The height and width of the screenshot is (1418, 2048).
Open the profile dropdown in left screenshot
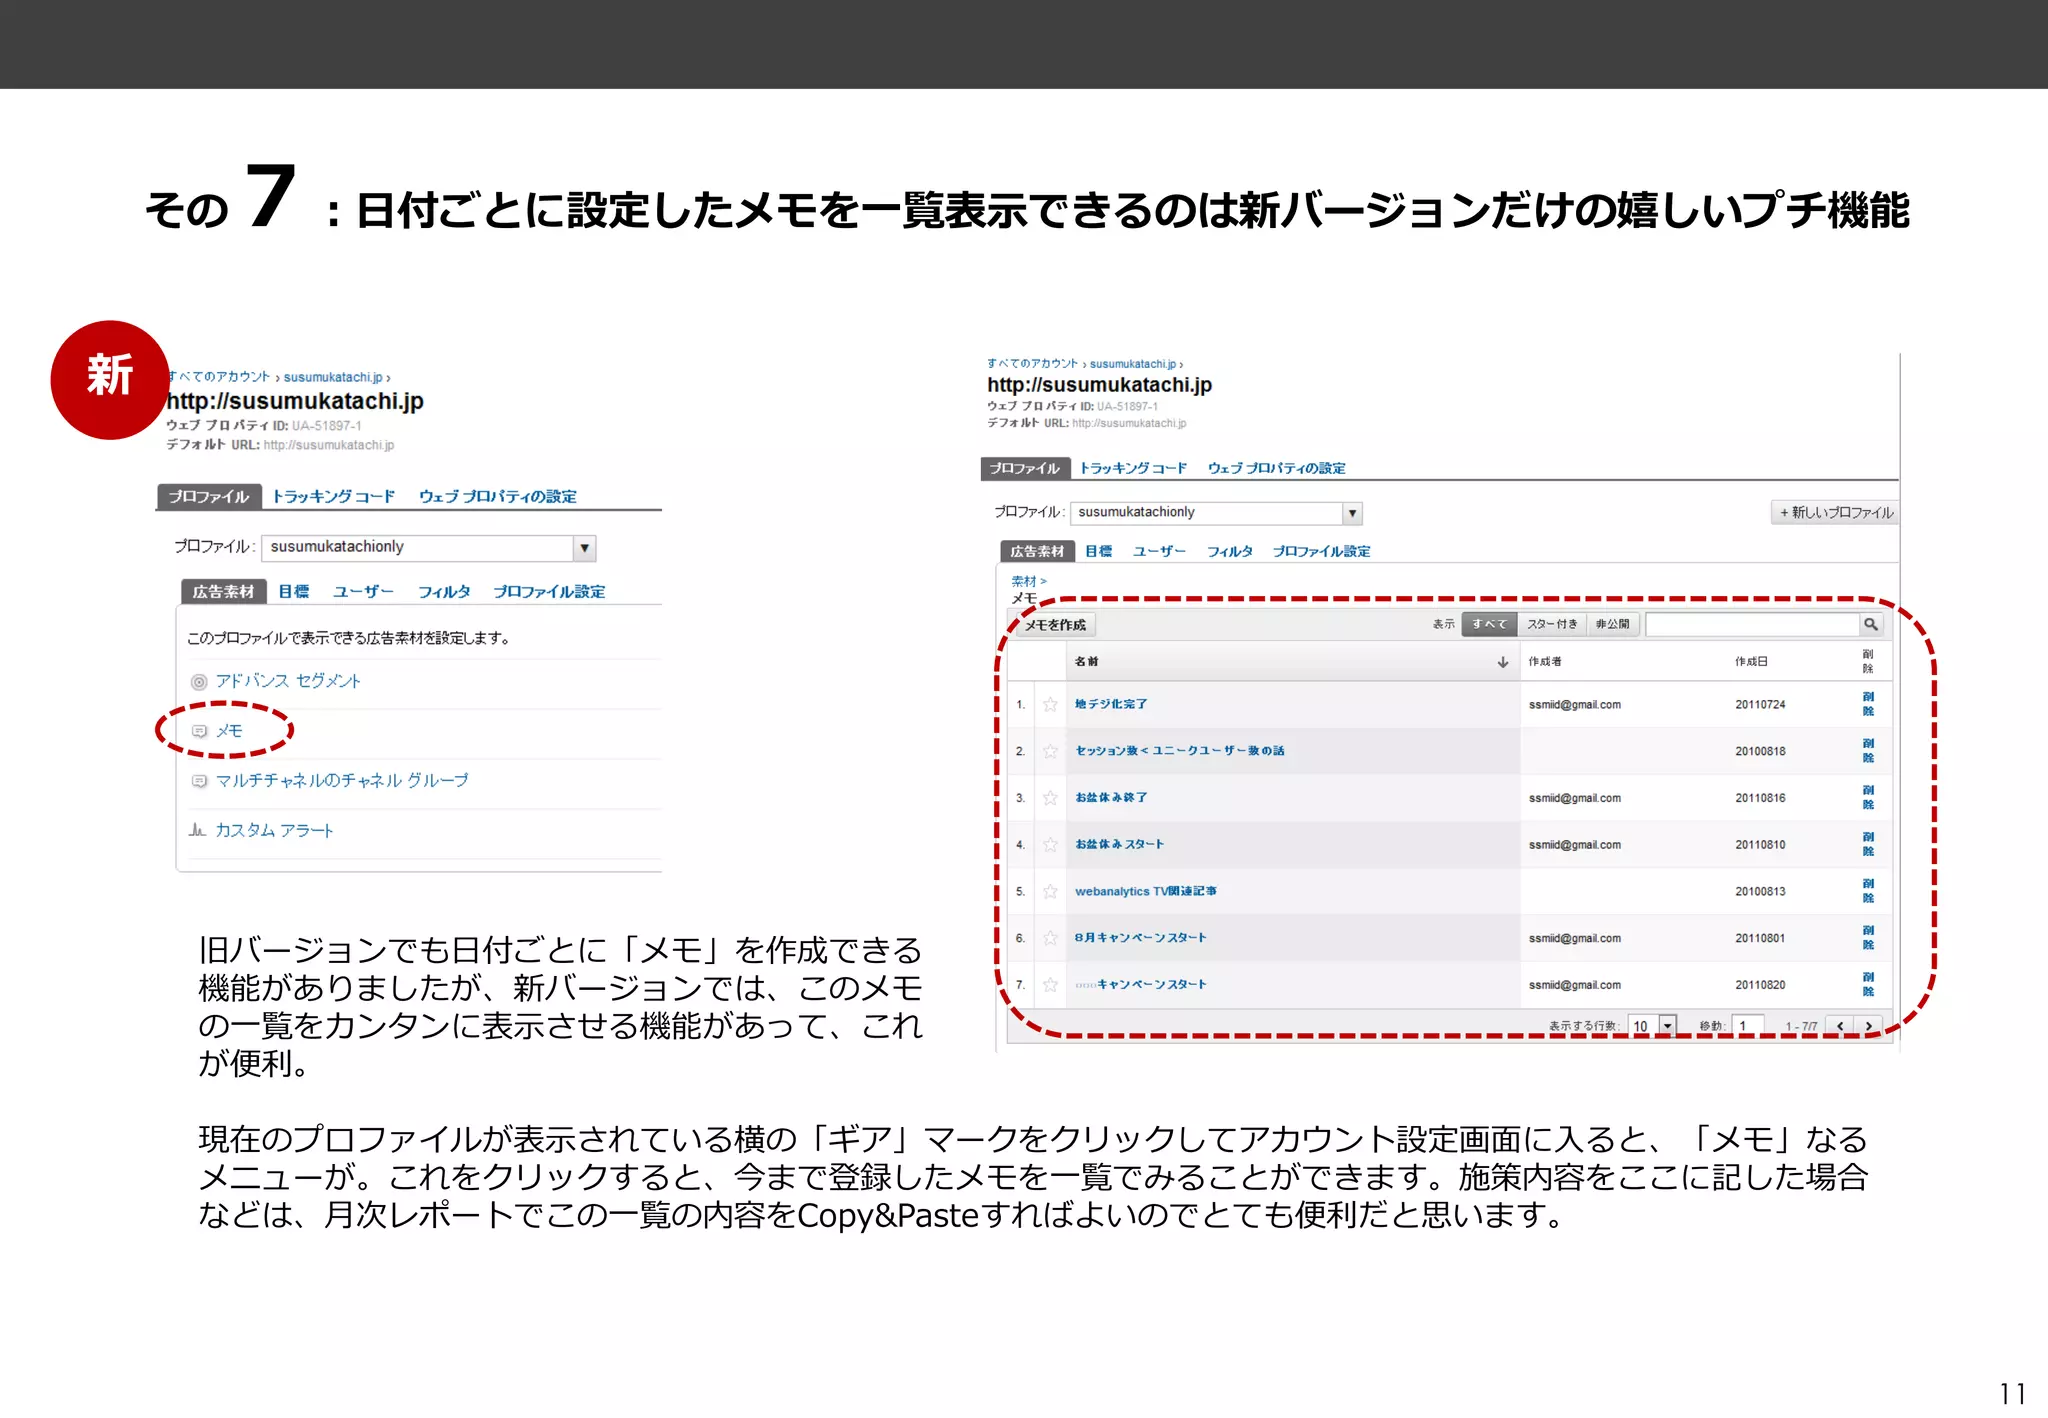pyautogui.click(x=585, y=548)
